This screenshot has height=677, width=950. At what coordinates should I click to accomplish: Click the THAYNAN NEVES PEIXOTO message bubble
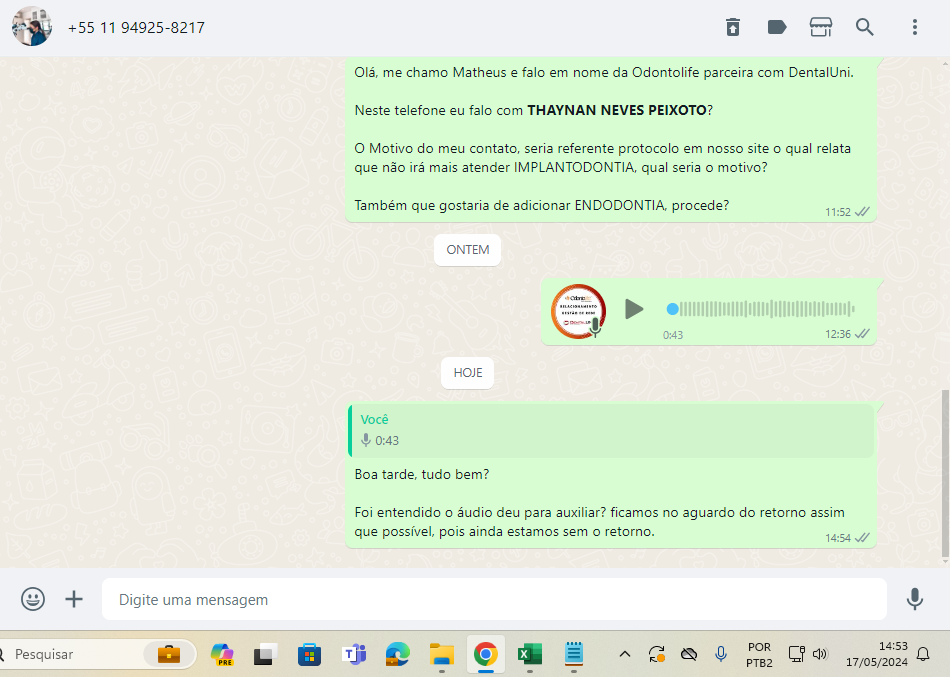point(611,139)
